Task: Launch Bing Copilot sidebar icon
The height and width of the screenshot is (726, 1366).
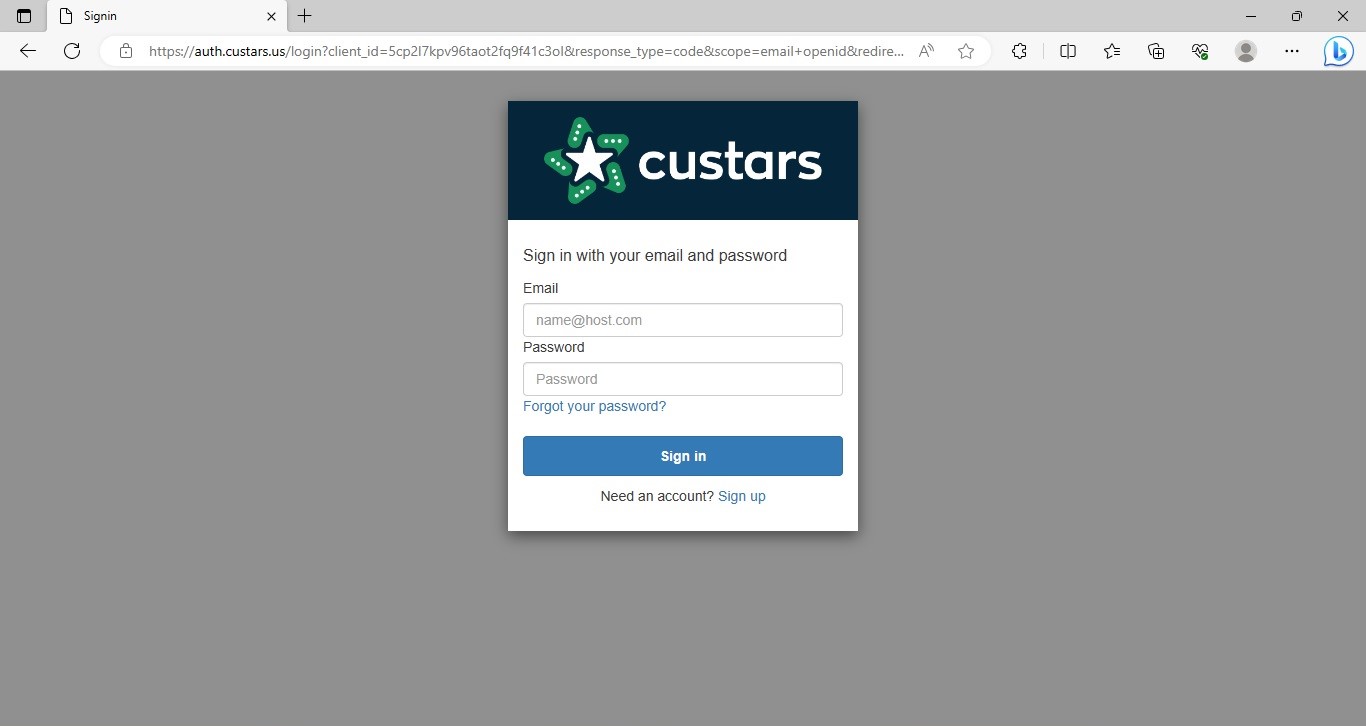Action: pos(1338,51)
